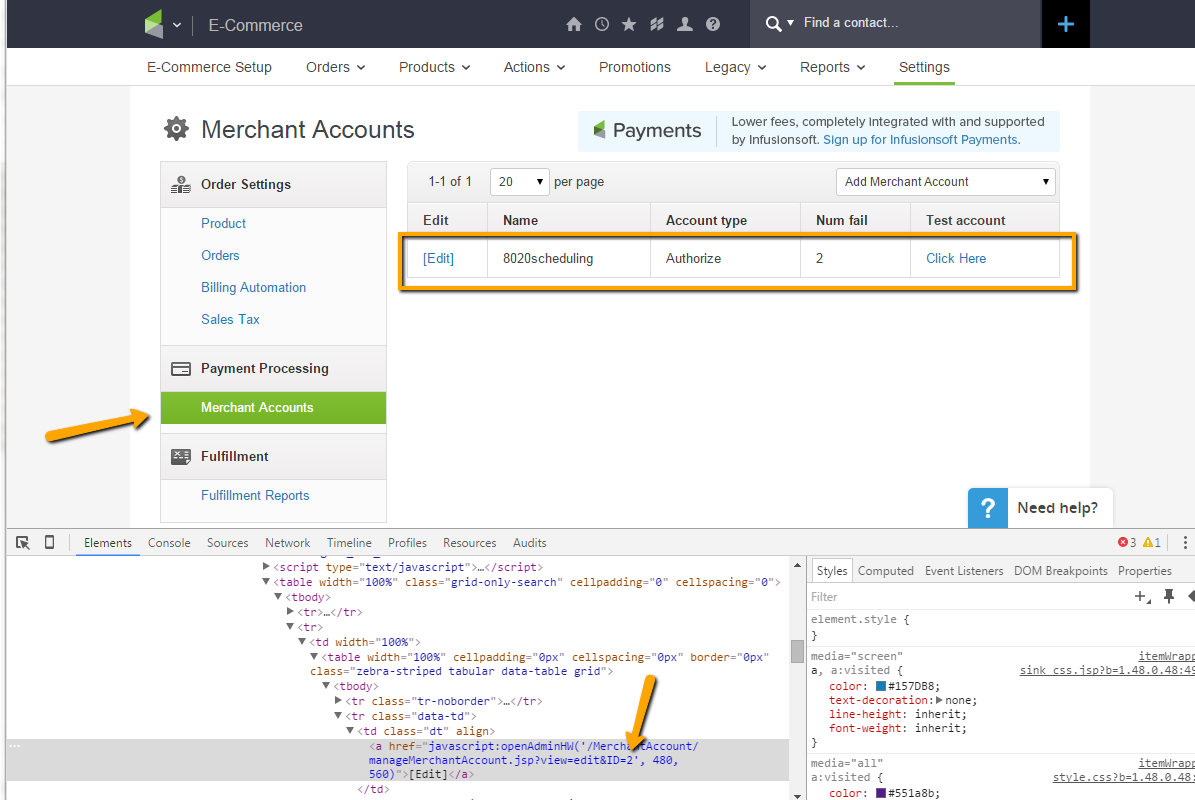Click the #551a8b color swatch
Viewport: 1195px width, 800px height.
point(880,793)
